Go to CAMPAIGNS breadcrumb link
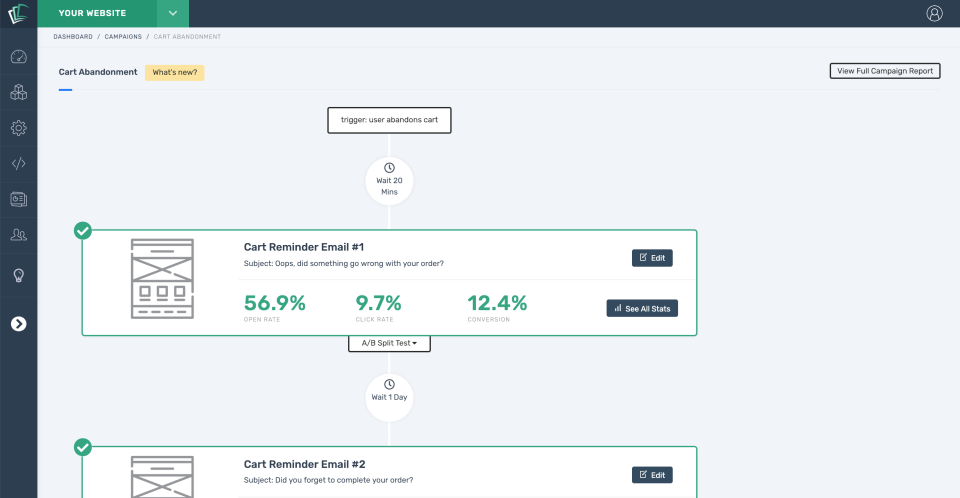The width and height of the screenshot is (960, 498). [x=123, y=37]
